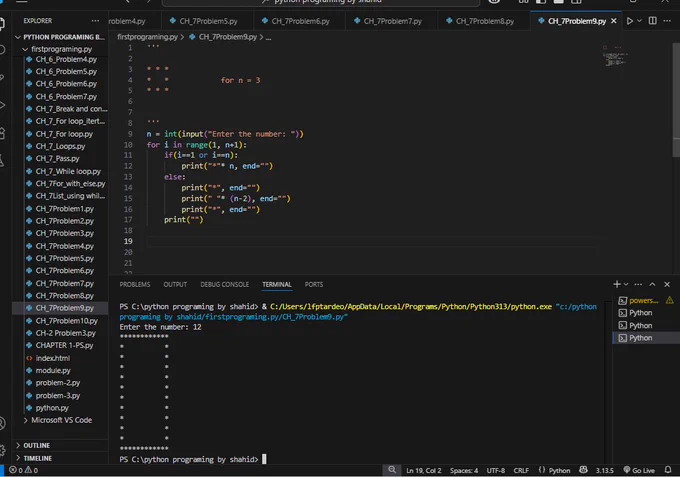Click the powershell terminal warning icon

[670, 300]
